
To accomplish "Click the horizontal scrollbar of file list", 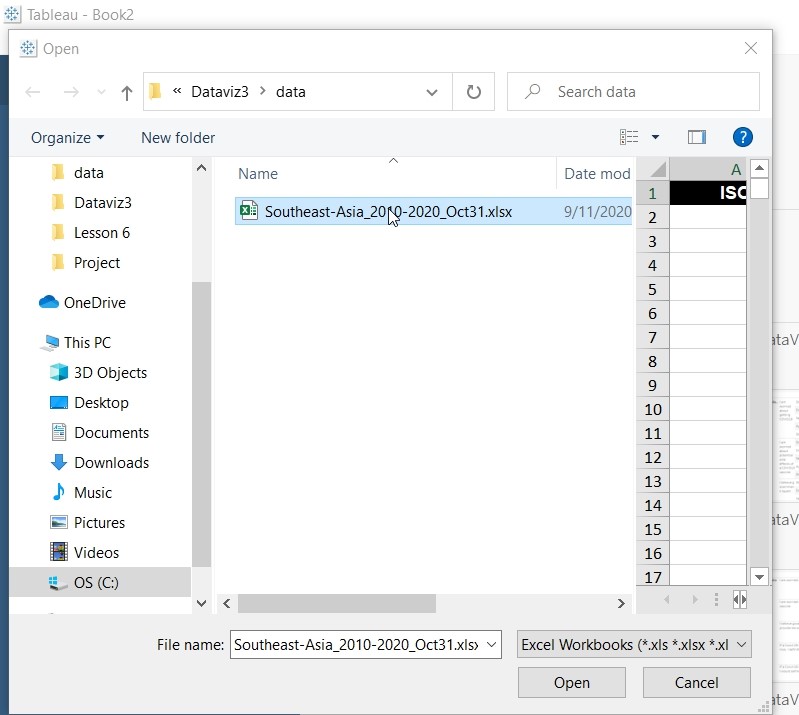I will (x=336, y=604).
